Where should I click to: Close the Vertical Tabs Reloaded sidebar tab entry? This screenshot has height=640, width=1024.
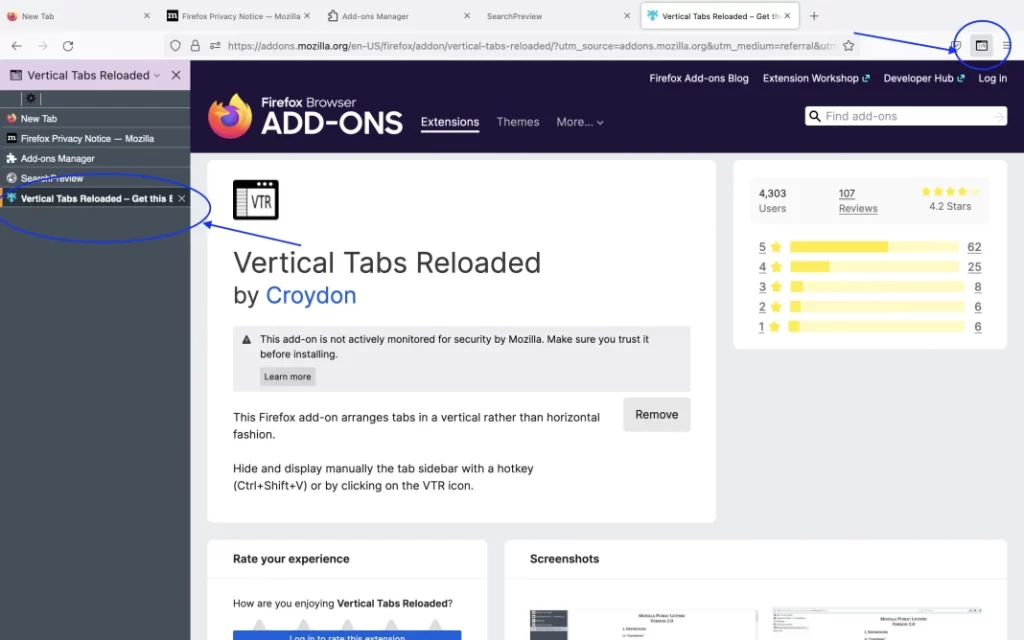coord(182,199)
